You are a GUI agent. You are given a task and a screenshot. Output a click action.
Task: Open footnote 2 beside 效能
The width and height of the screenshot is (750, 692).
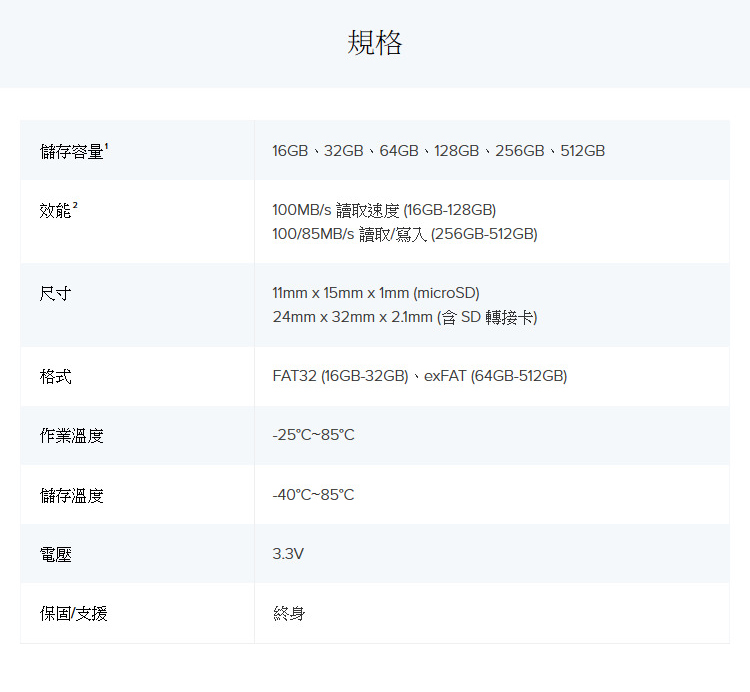pos(75,205)
